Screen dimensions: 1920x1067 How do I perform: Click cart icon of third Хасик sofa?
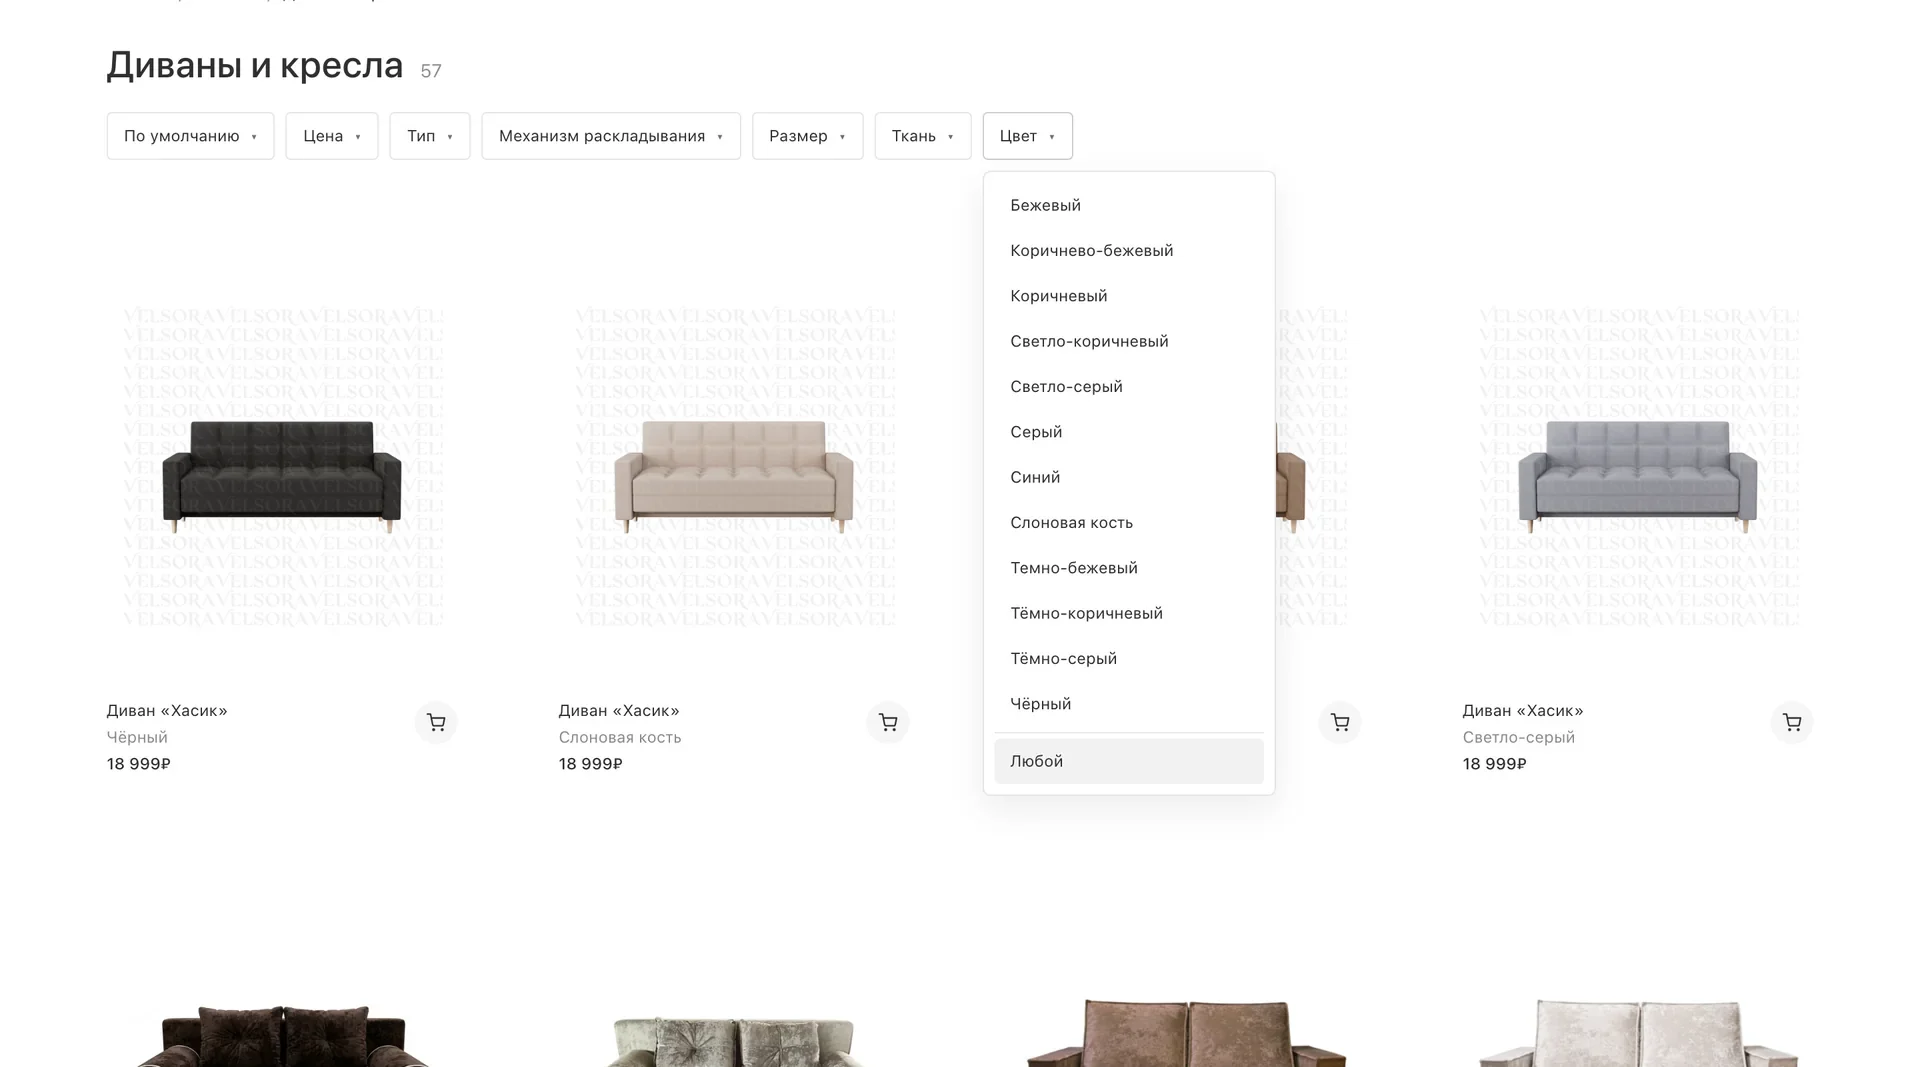click(x=1340, y=722)
